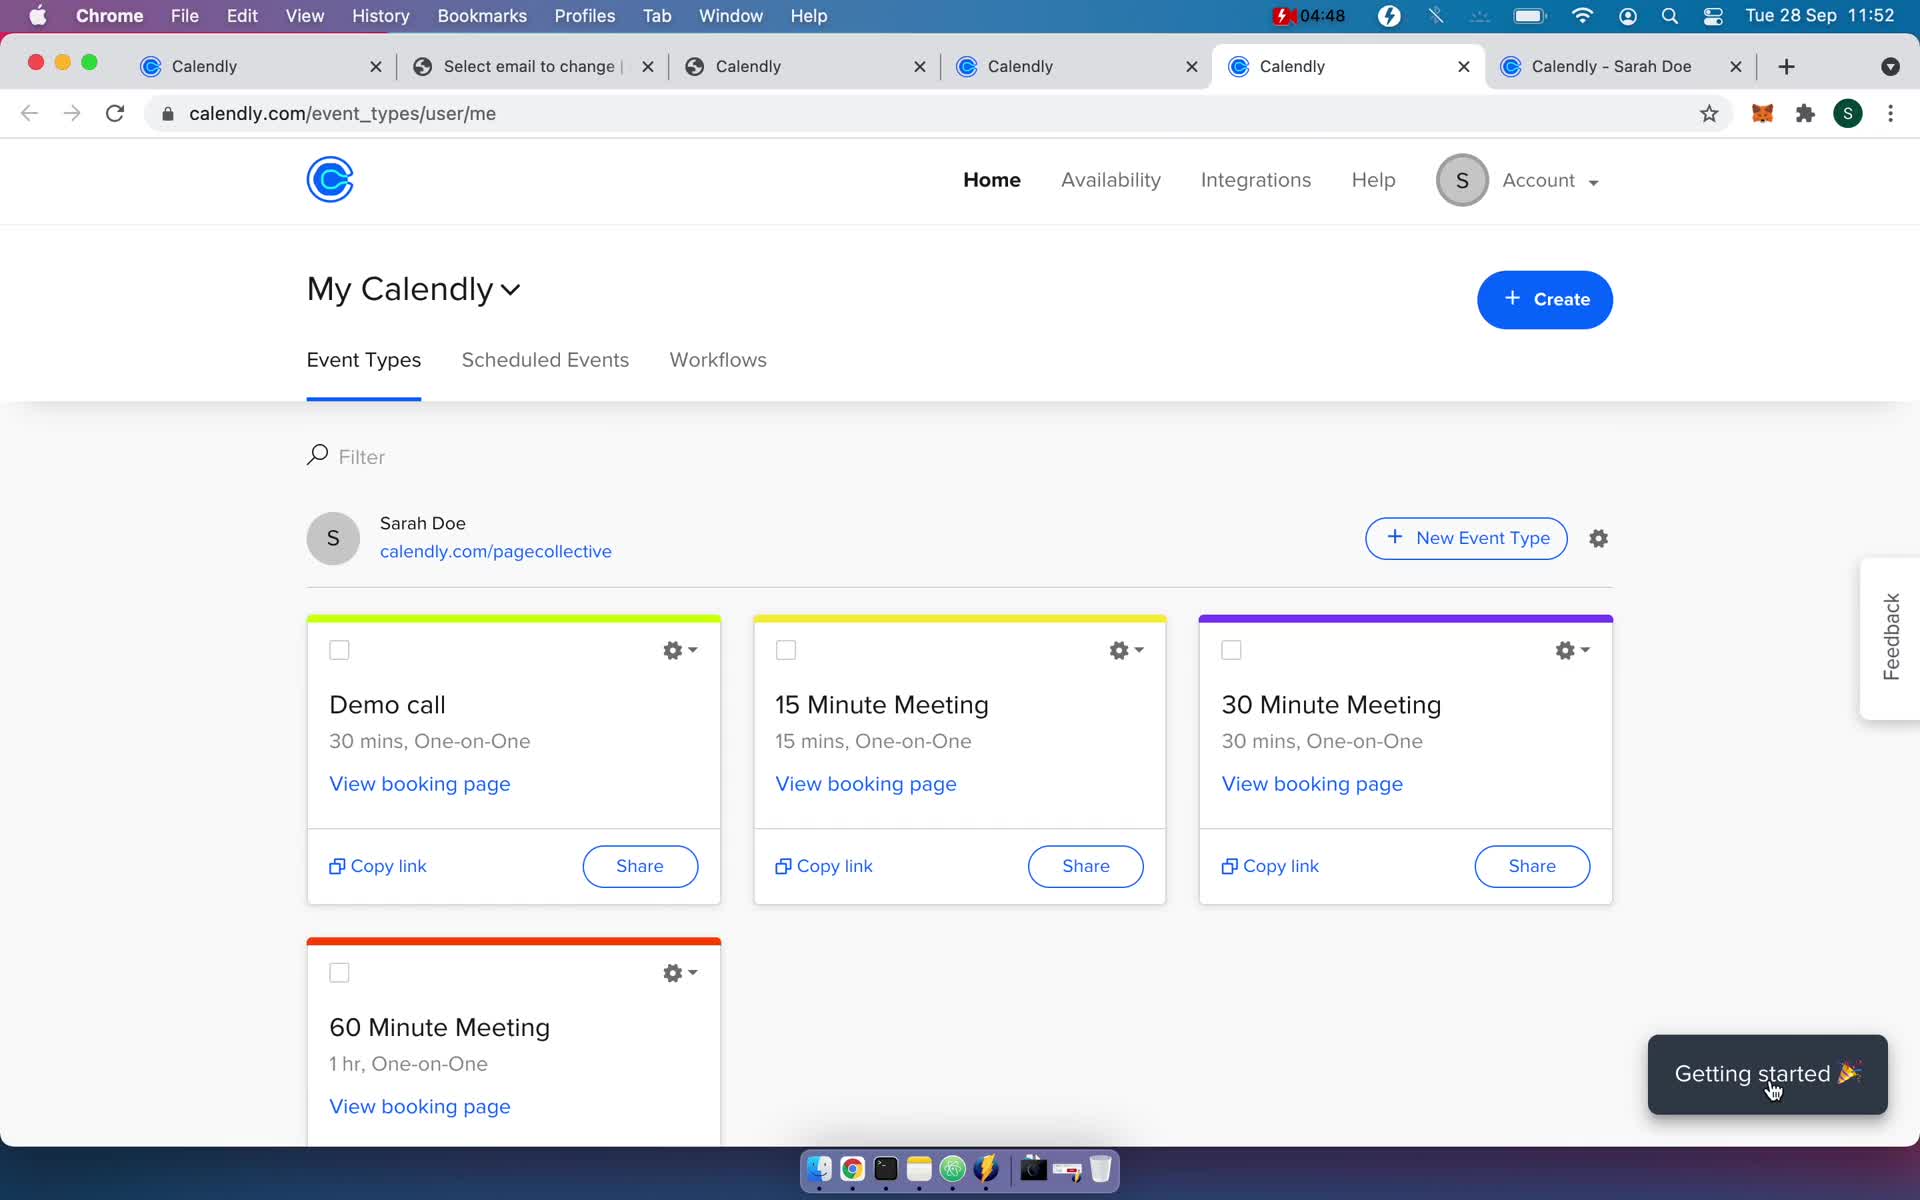Viewport: 1920px width, 1200px height.
Task: Toggle Demo call event type checkbox
Action: 340,650
